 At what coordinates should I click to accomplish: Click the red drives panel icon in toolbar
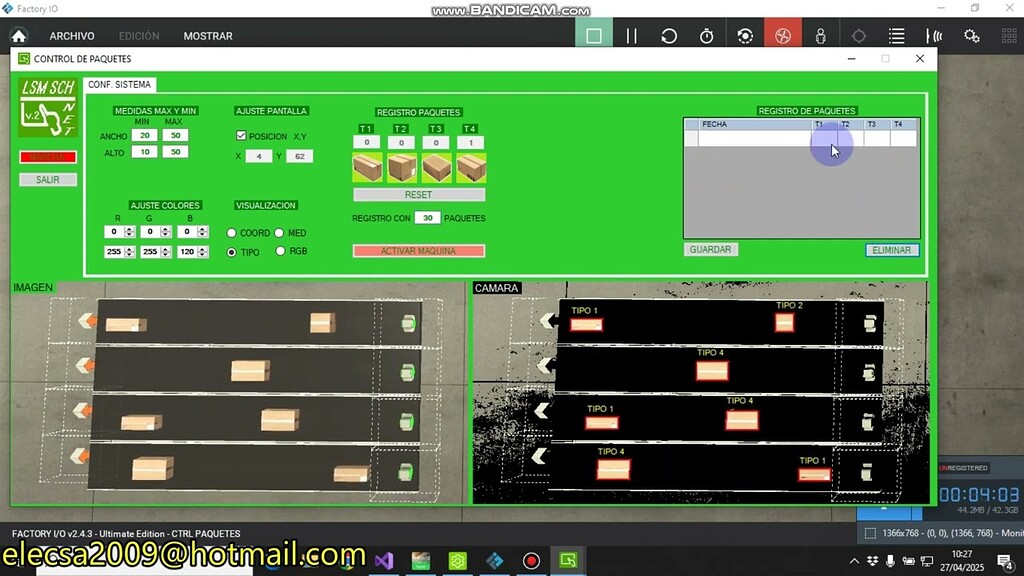pos(783,33)
